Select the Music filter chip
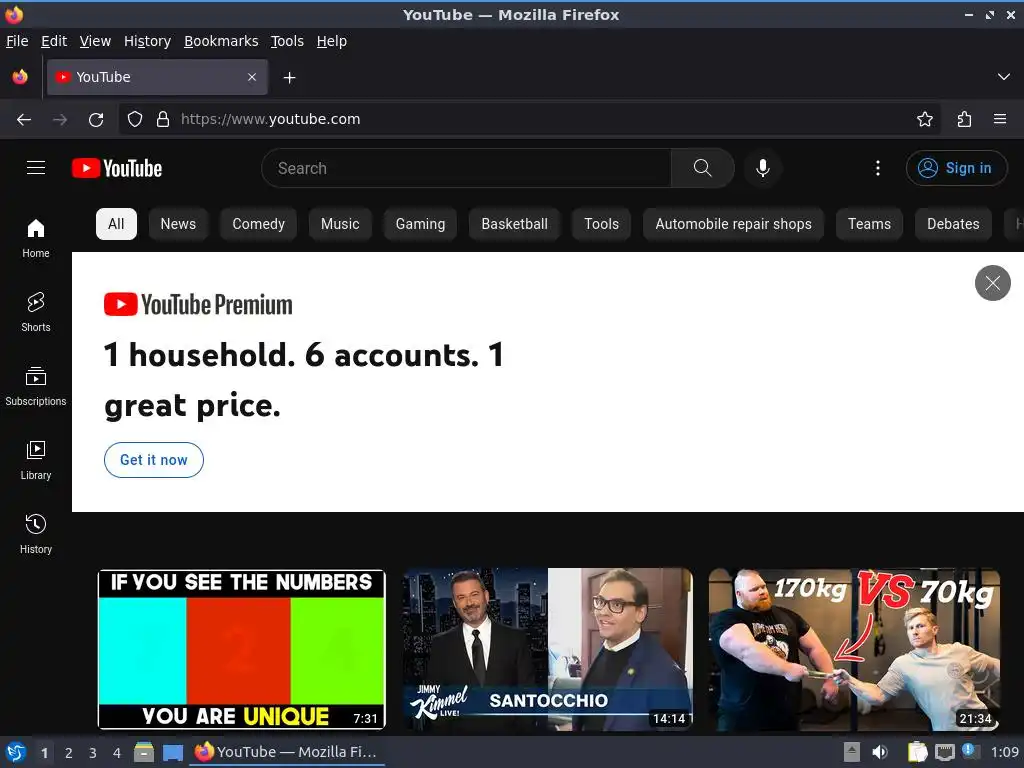This screenshot has height=768, width=1024. coord(340,224)
